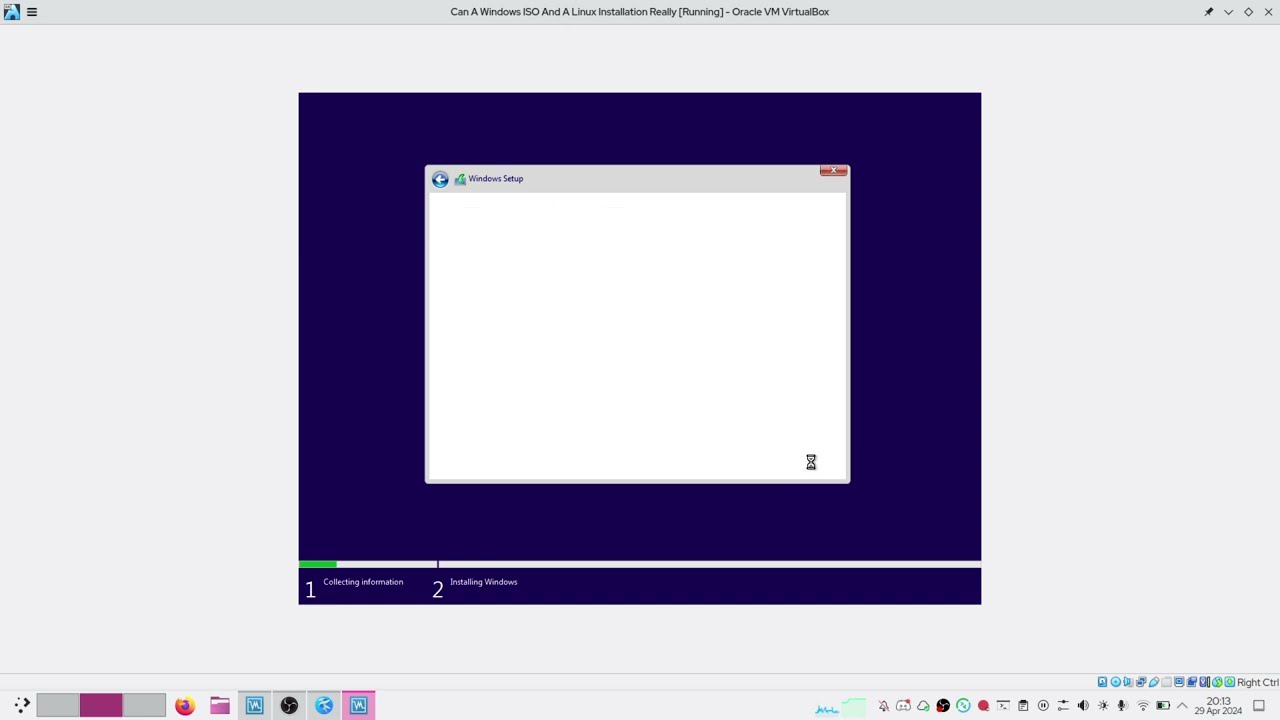Click the Windows Setup title icon
The image size is (1280, 720).
(460, 179)
